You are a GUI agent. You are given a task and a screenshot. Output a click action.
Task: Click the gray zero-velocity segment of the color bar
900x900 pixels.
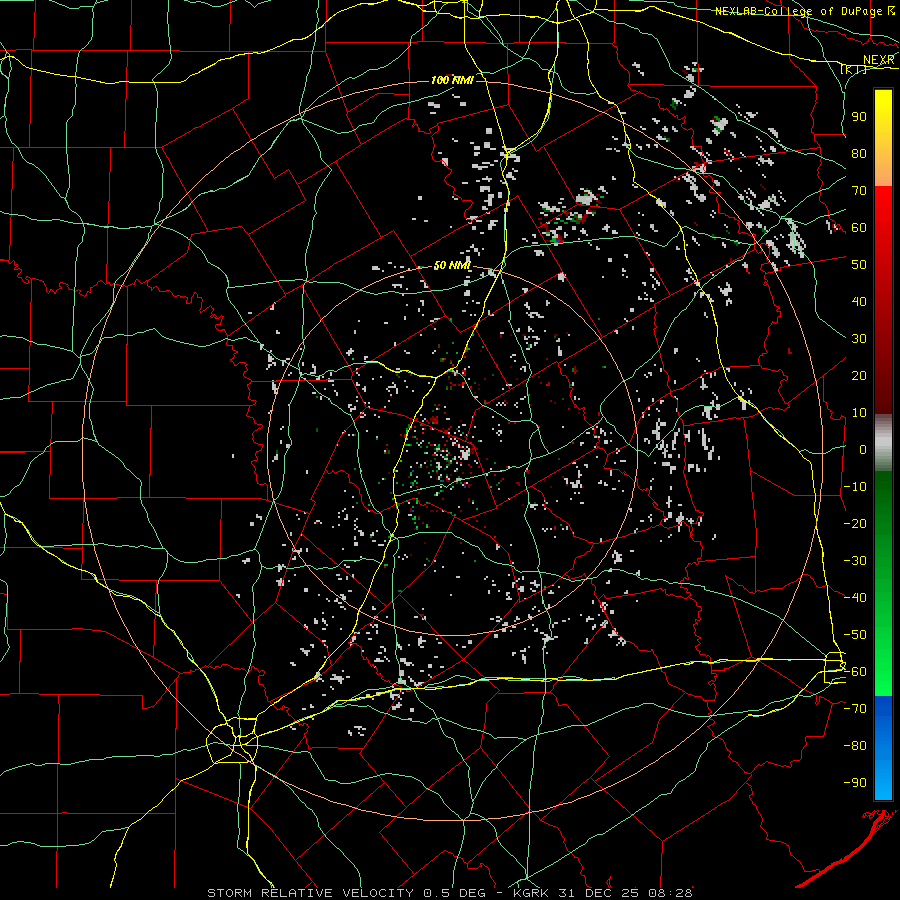tap(883, 443)
